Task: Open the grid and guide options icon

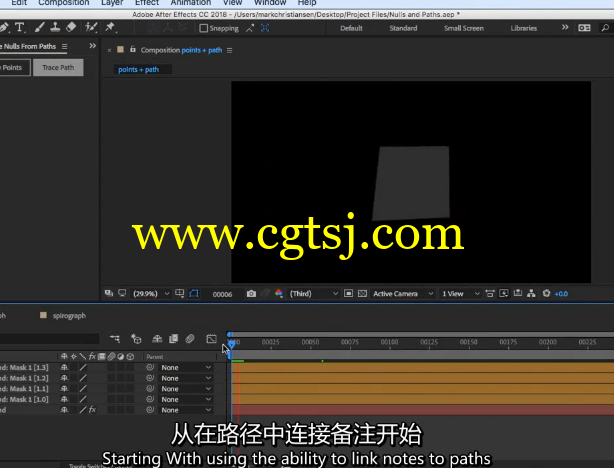Action: [x=180, y=293]
